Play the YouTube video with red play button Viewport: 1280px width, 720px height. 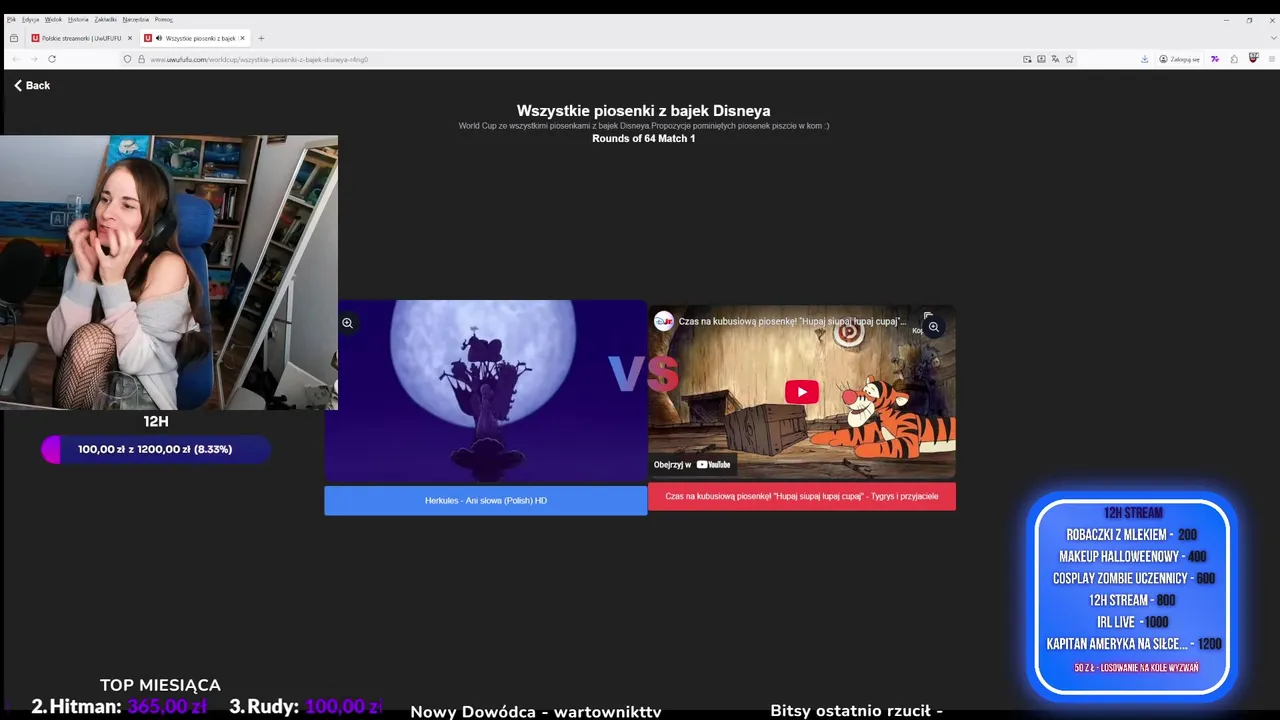coord(801,392)
